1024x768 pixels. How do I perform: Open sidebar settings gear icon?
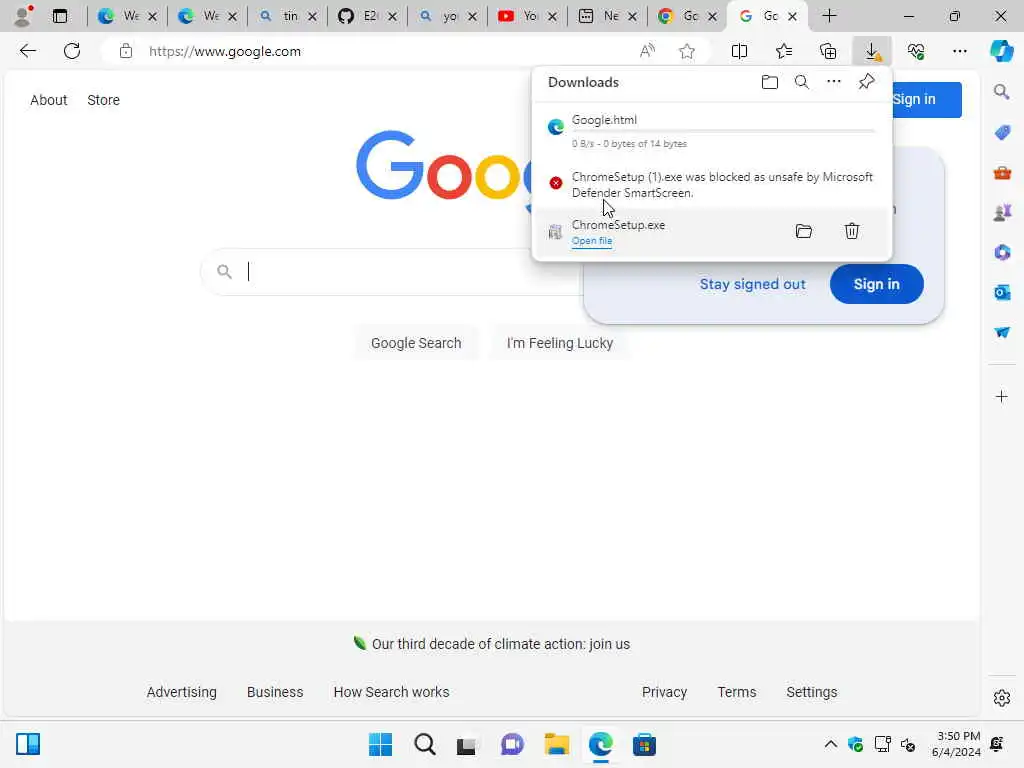1002,698
